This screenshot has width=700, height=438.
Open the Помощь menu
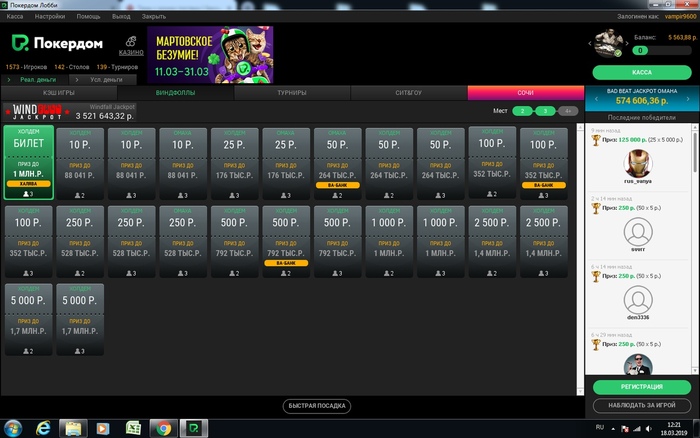click(88, 16)
